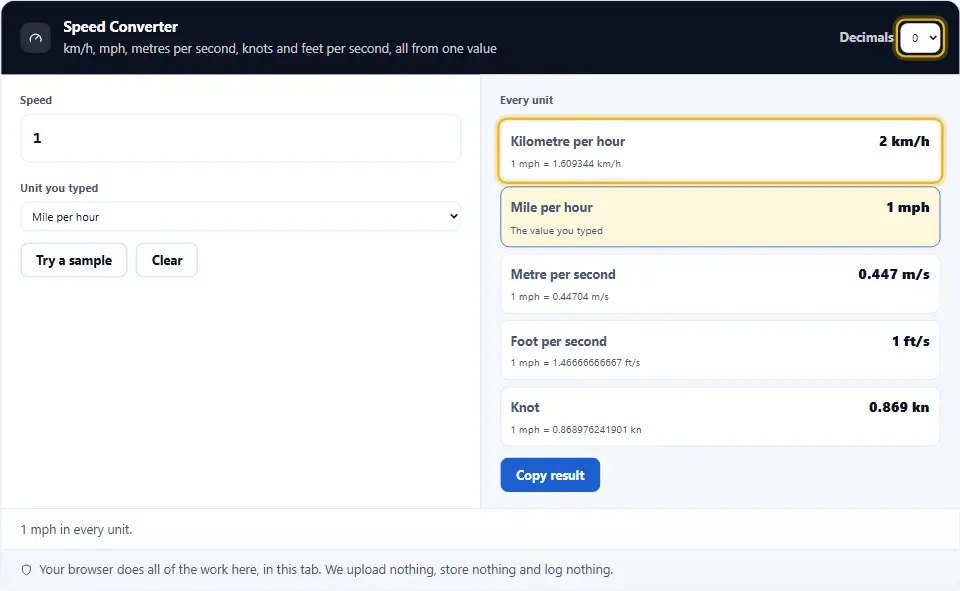Click the shield privacy icon in footer
The height and width of the screenshot is (591, 960).
coord(26,570)
